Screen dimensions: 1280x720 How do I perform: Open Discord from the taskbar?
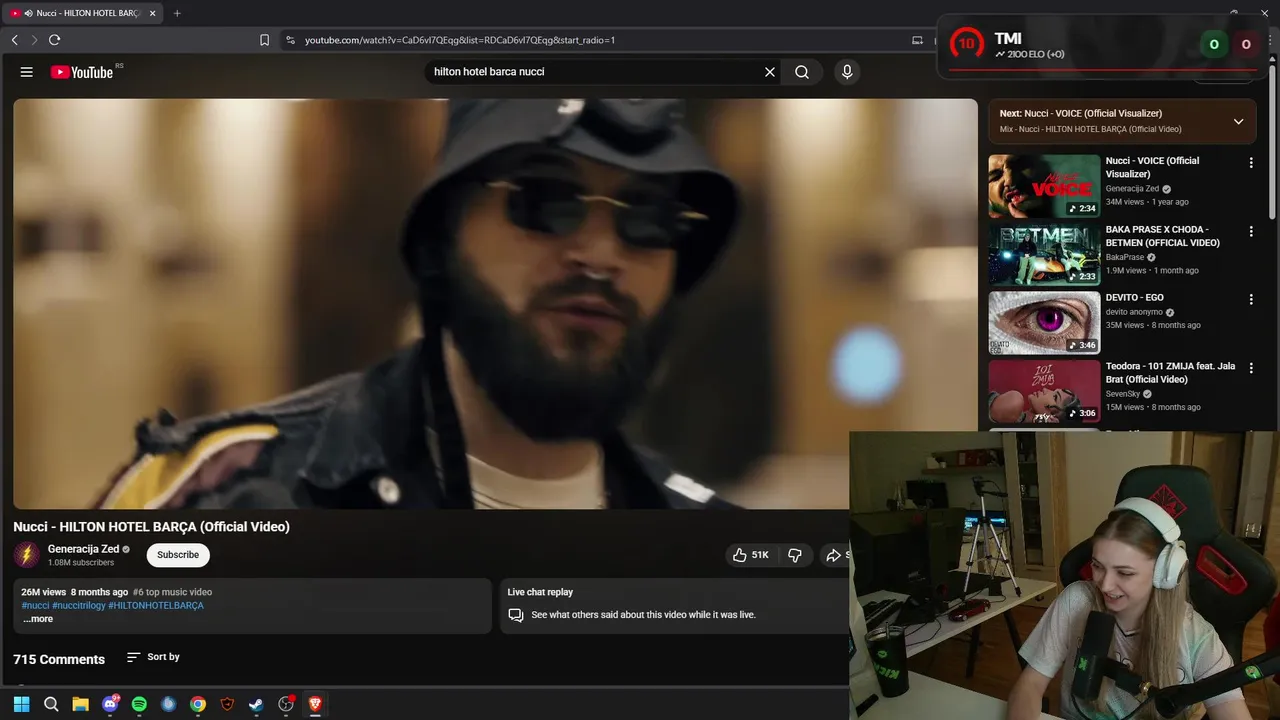tap(110, 704)
